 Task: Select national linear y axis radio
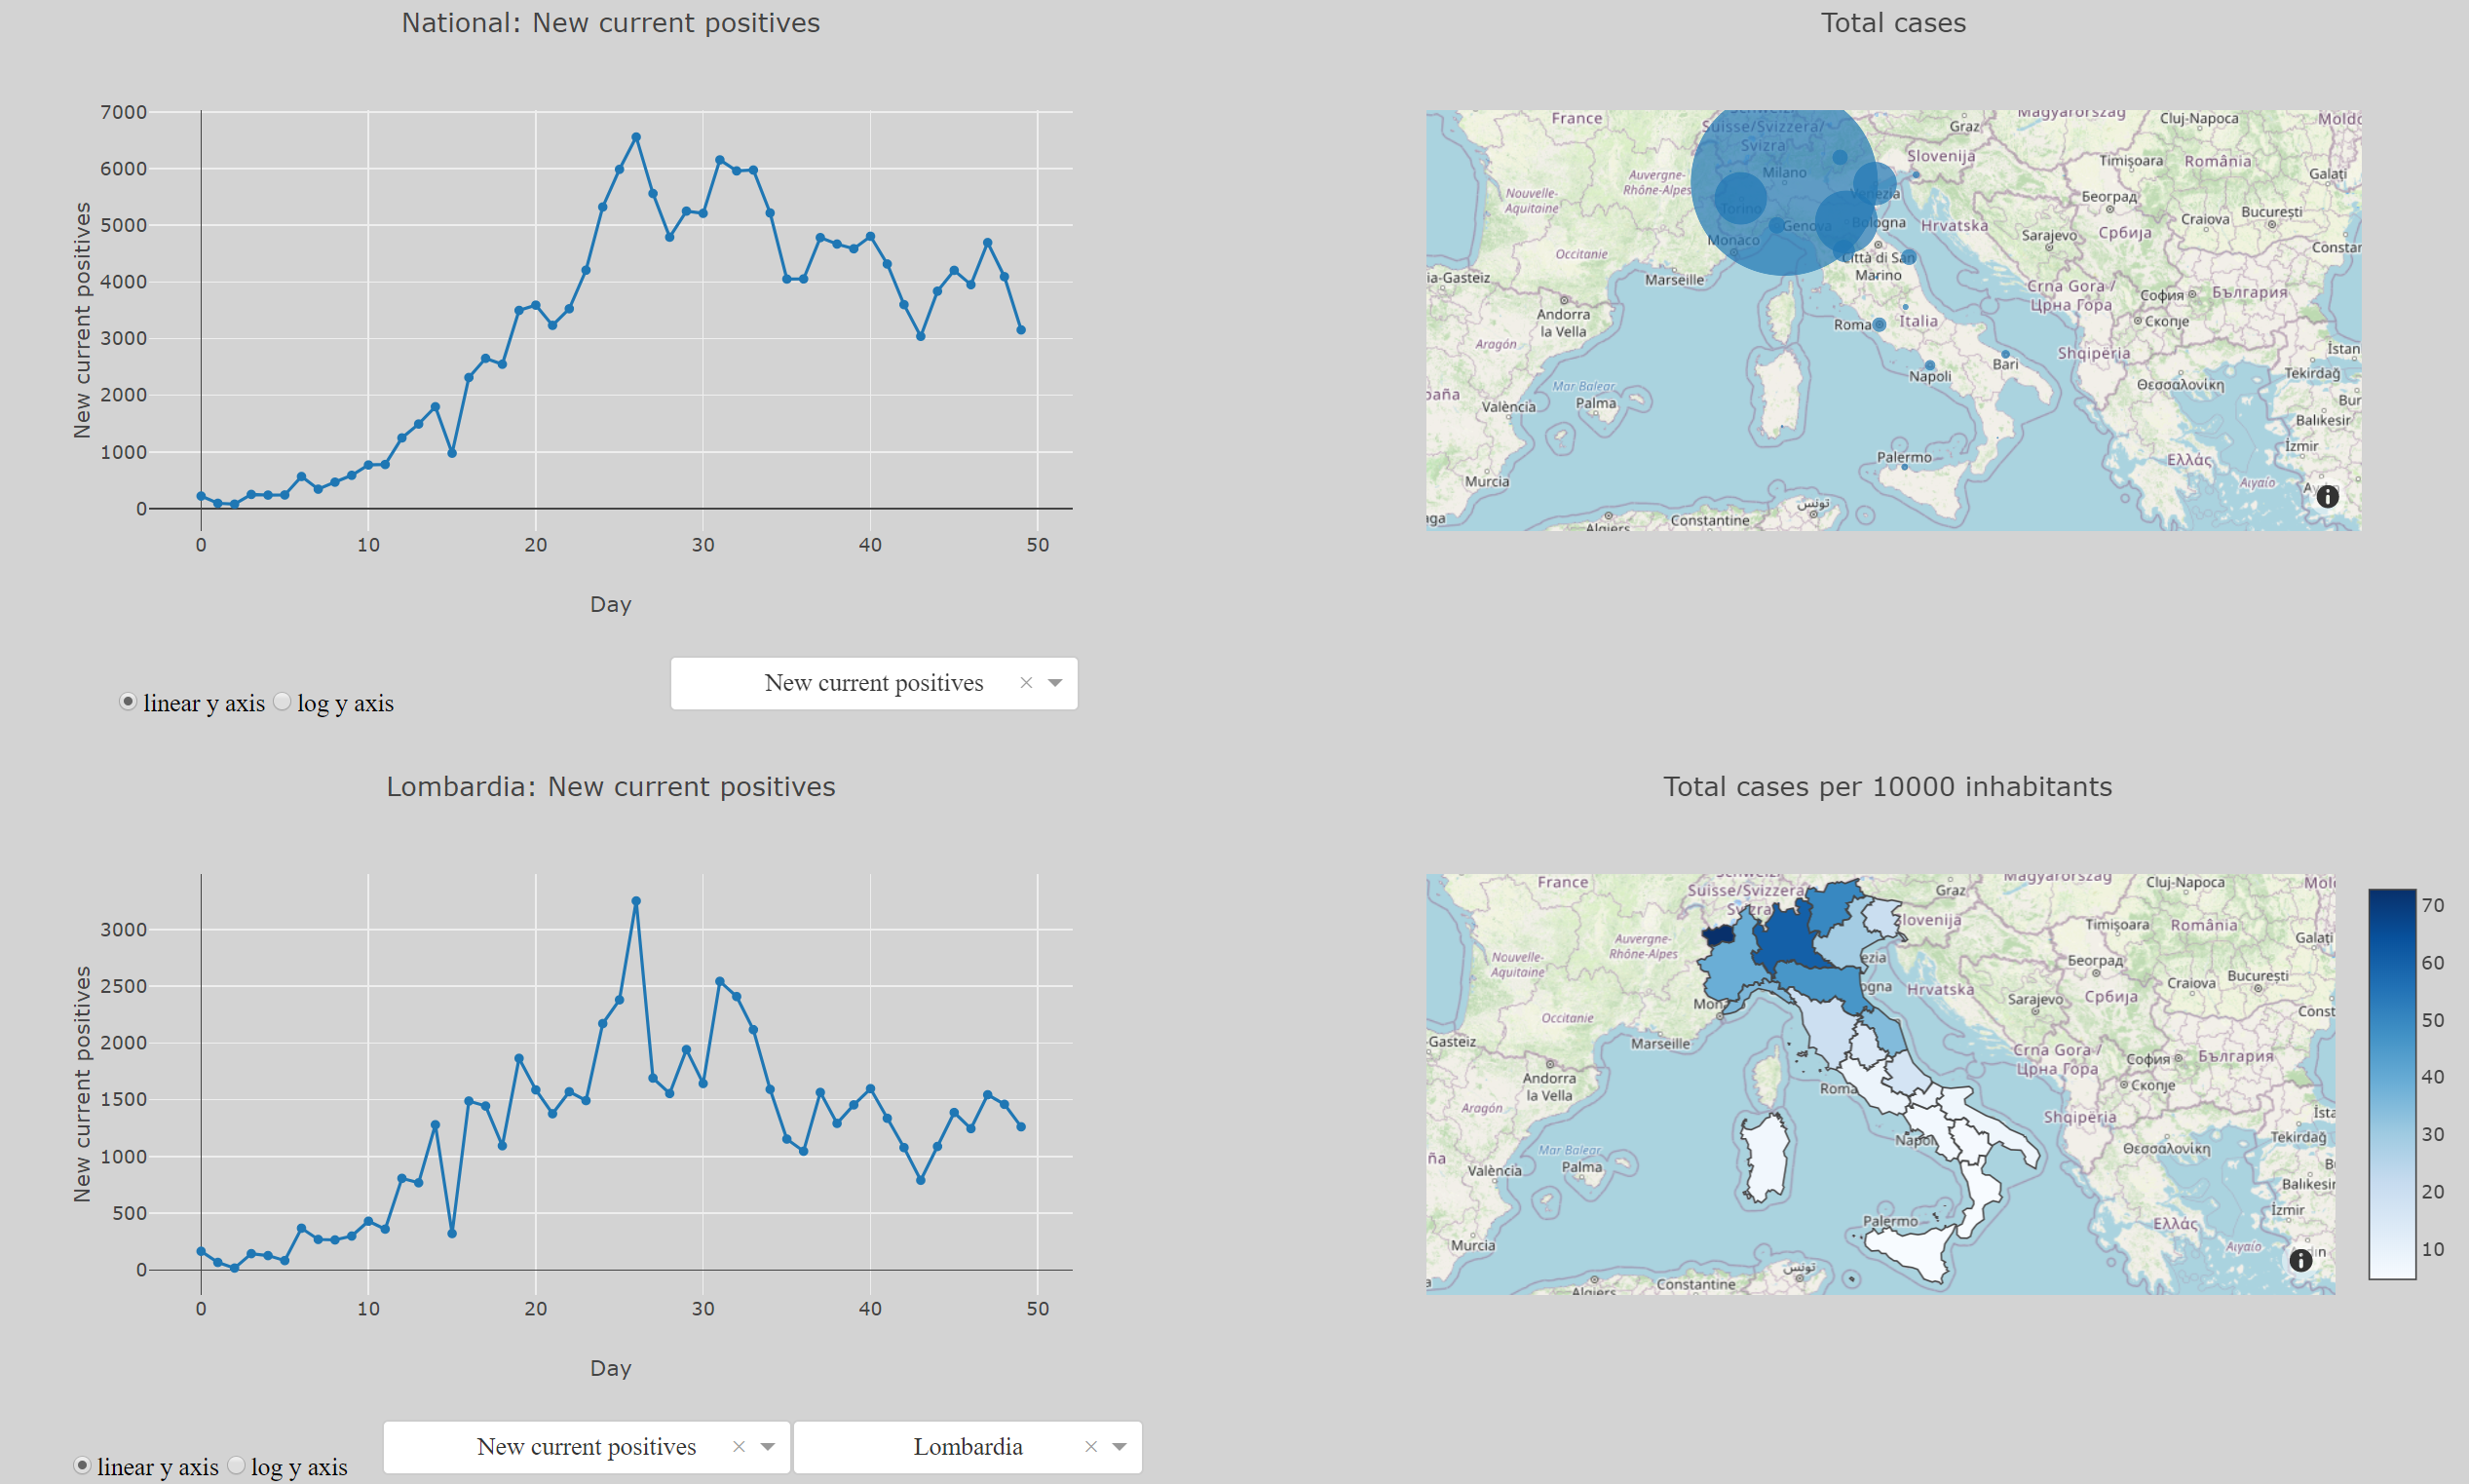(128, 702)
